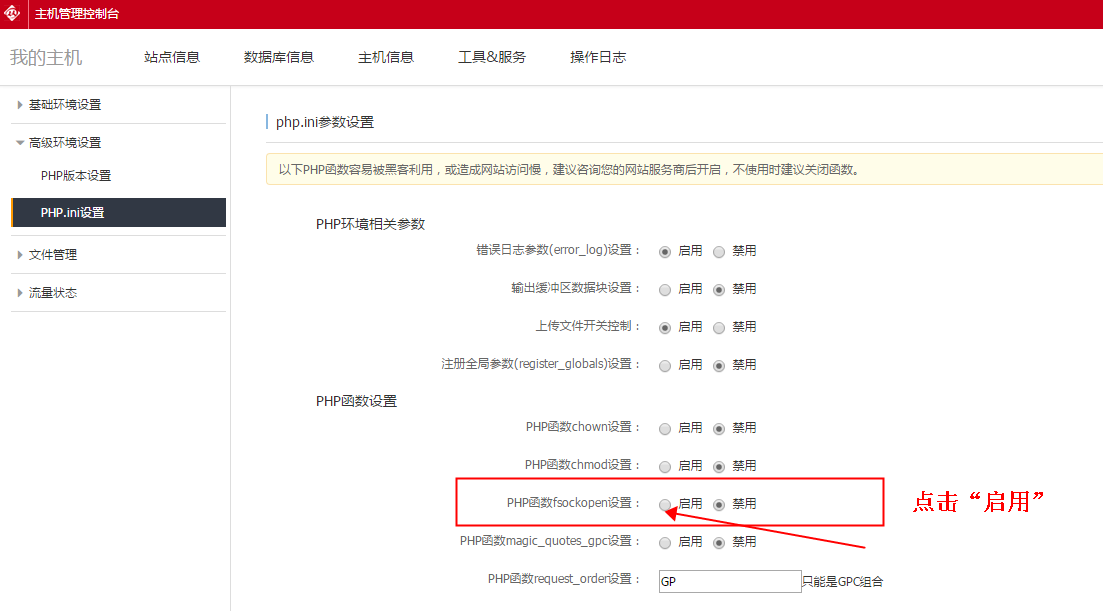Click the request_order text field
The image size is (1103, 611).
point(729,581)
